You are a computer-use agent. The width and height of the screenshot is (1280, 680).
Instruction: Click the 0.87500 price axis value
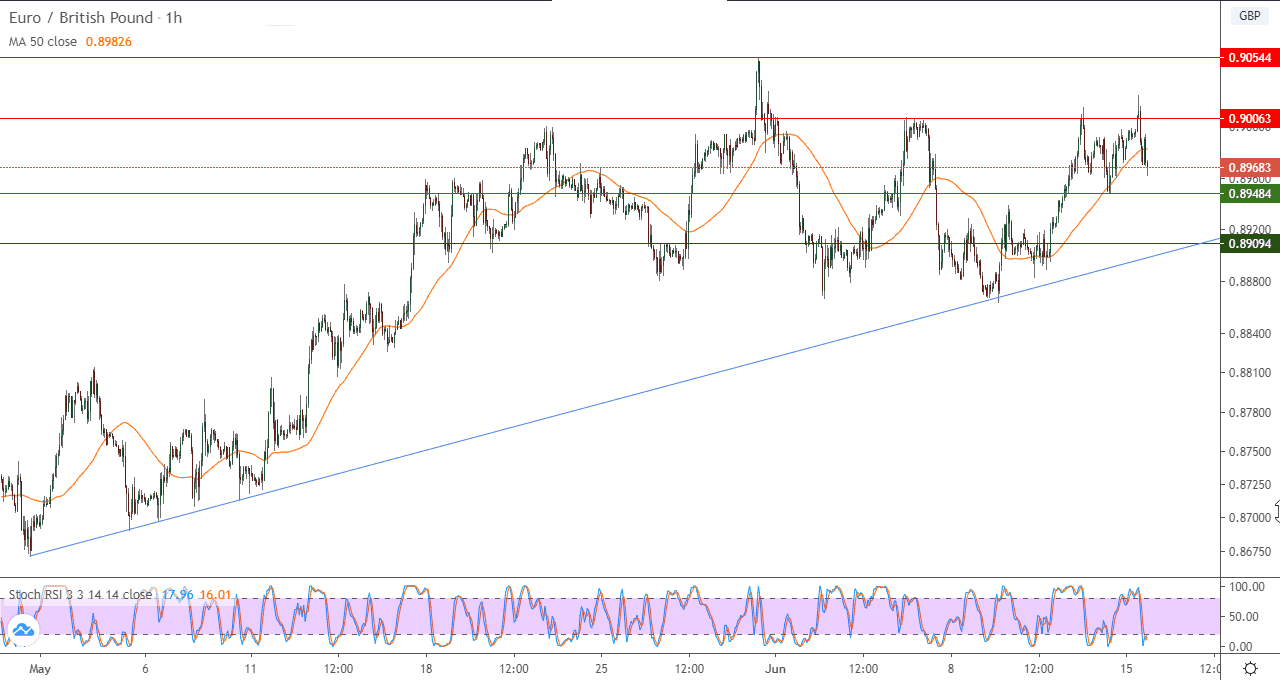tap(1250, 451)
